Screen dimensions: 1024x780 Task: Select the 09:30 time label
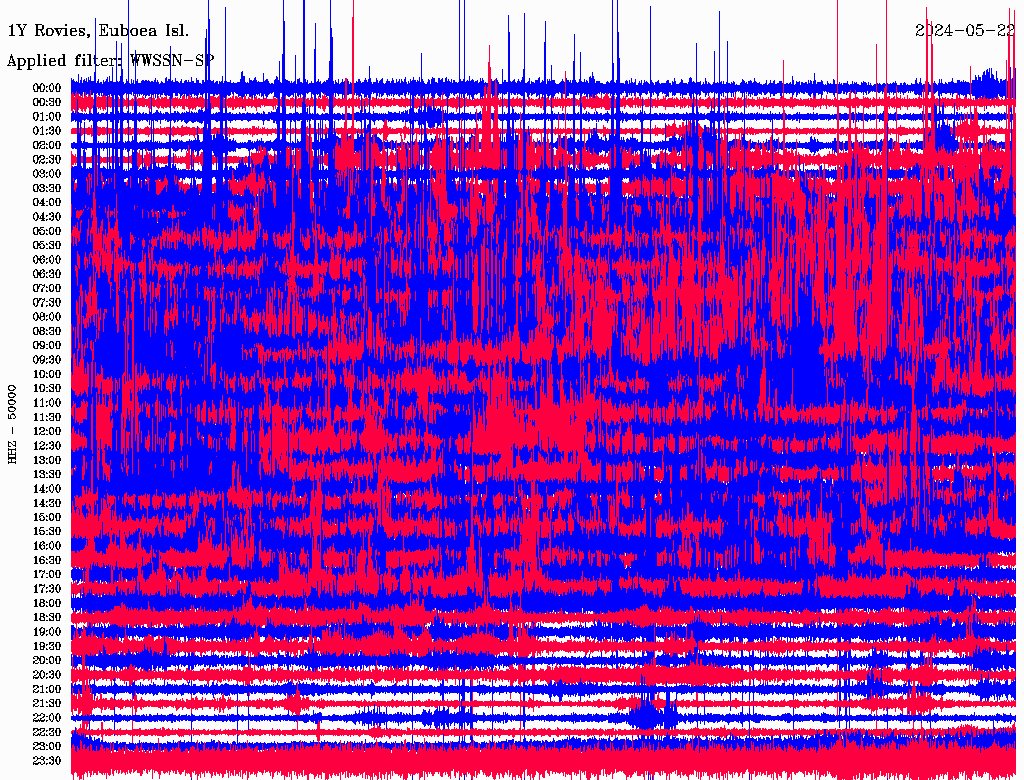[47, 360]
